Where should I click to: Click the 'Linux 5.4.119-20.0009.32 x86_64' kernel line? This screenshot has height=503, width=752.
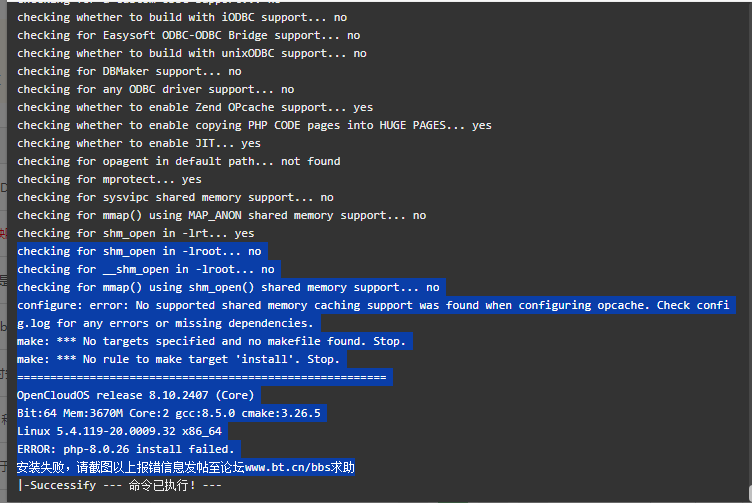[x=119, y=431]
